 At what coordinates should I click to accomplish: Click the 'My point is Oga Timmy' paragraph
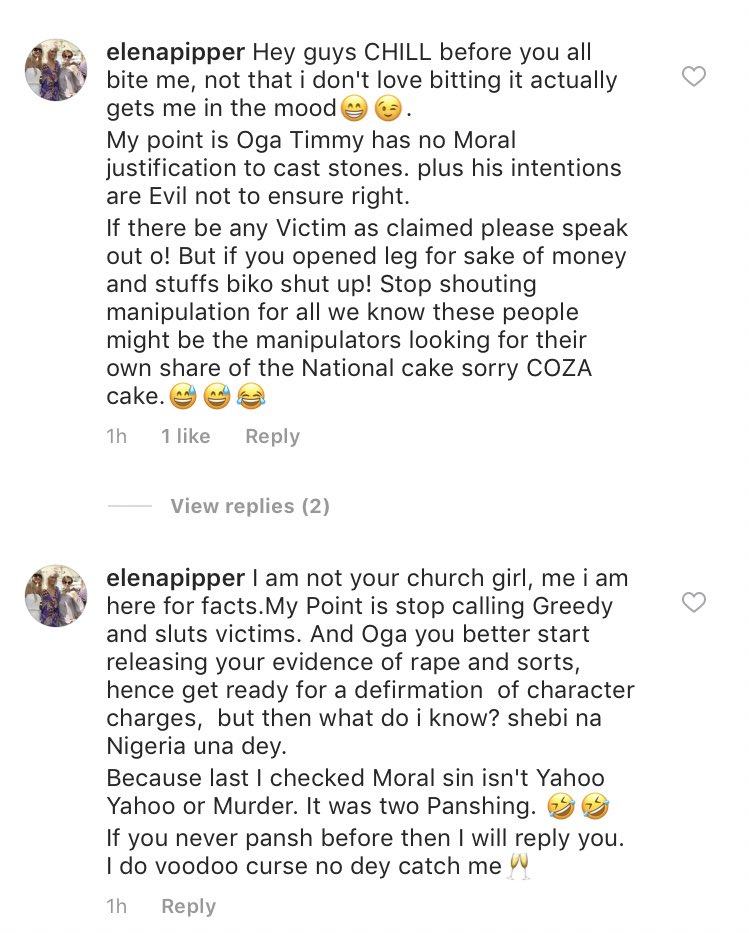[363, 167]
